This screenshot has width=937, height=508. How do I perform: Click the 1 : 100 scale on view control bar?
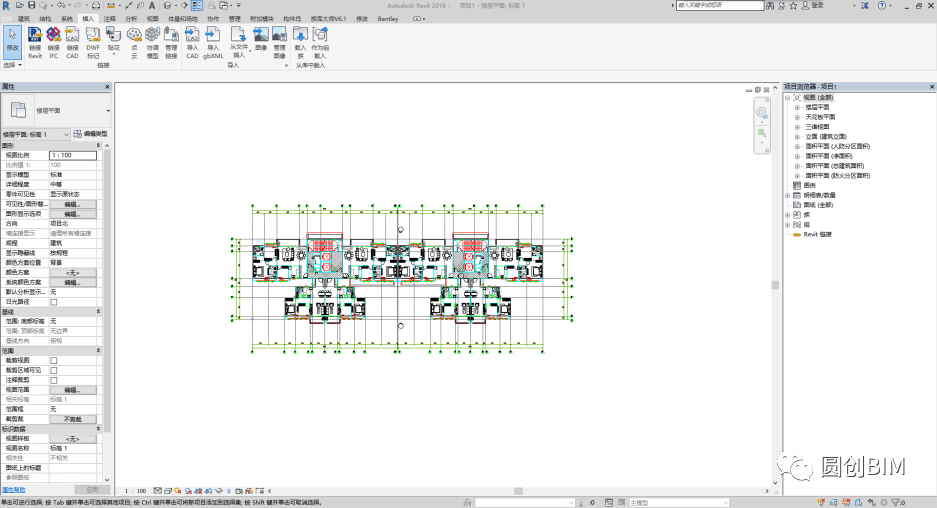click(135, 491)
